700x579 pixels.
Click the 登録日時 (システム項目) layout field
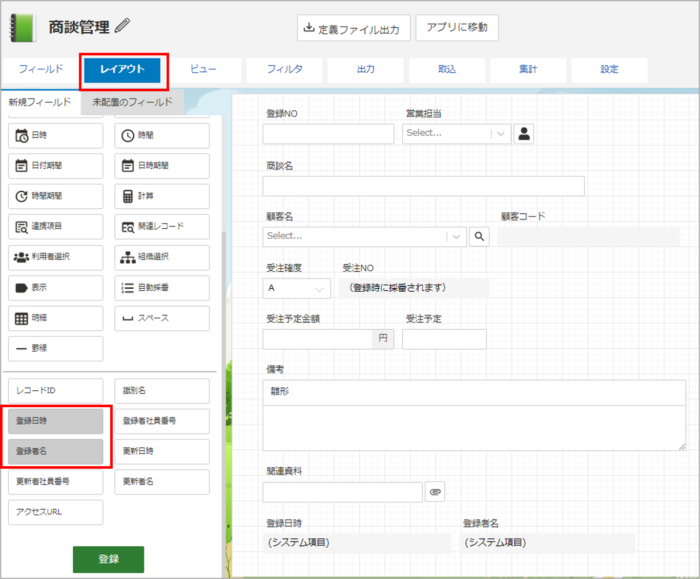(x=357, y=543)
